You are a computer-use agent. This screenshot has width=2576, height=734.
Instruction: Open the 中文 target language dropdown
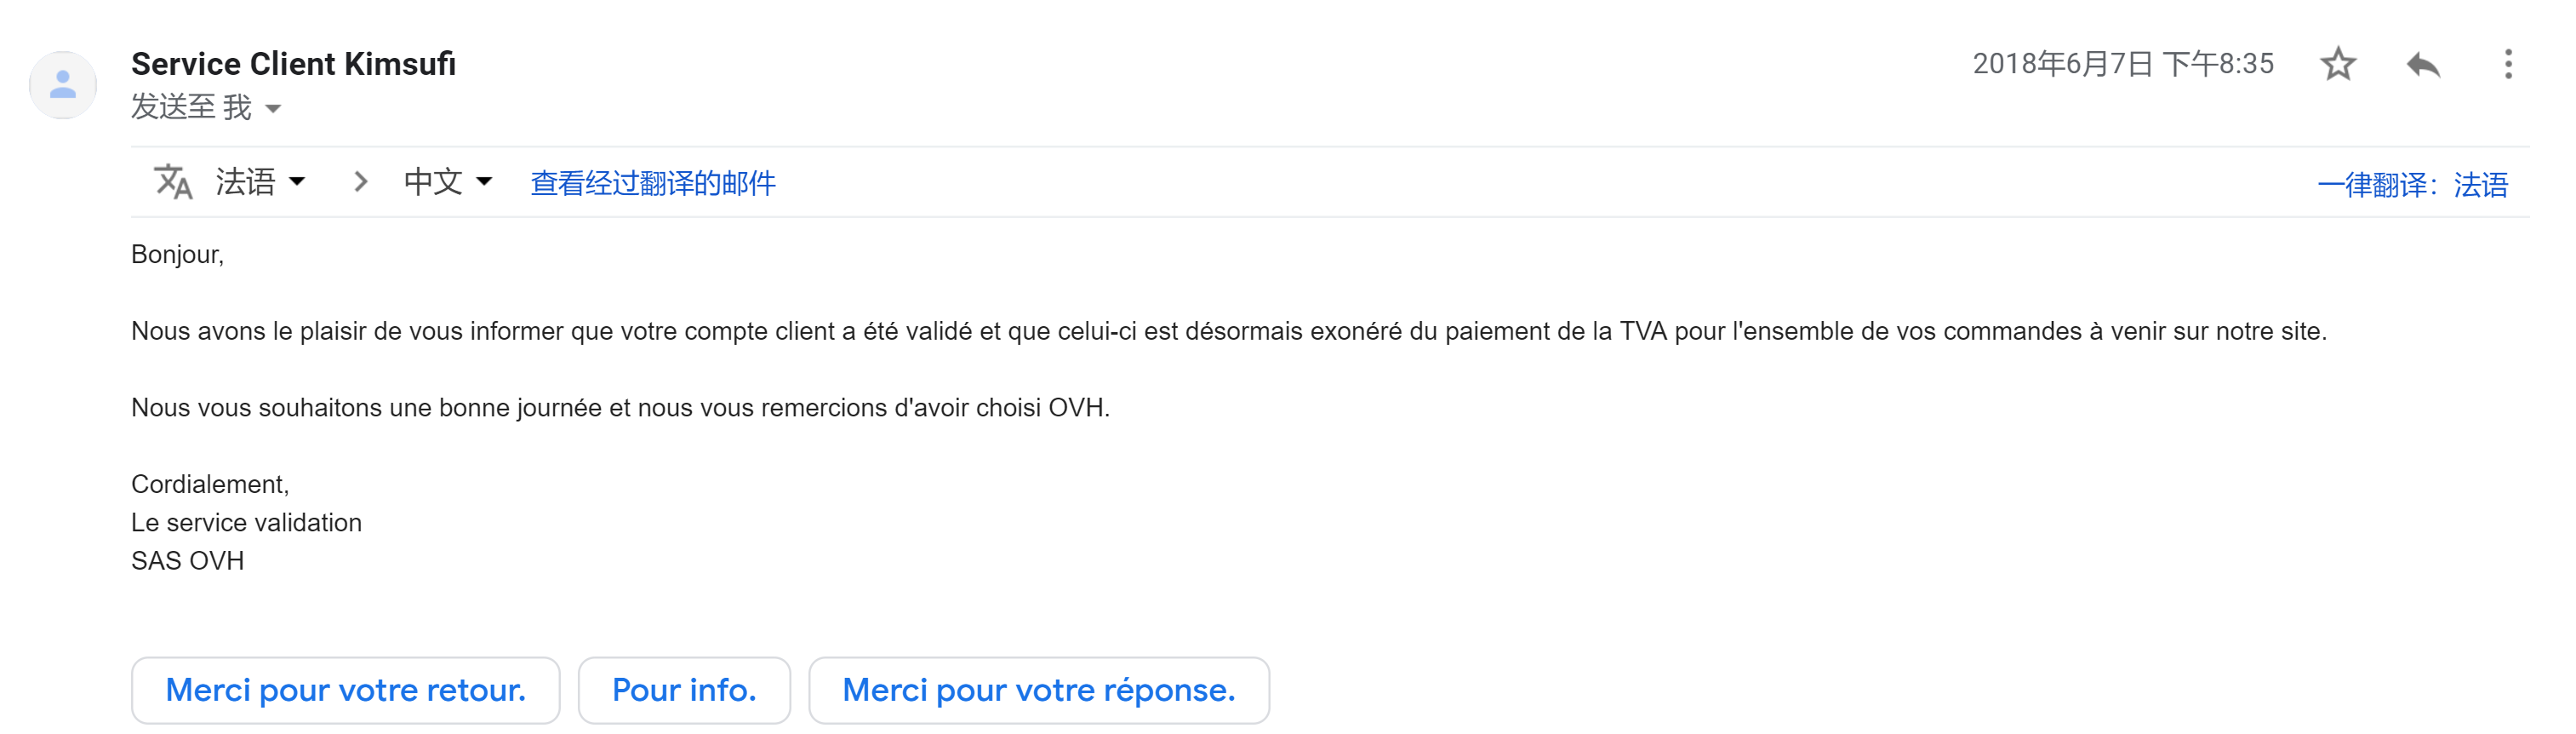coord(447,182)
